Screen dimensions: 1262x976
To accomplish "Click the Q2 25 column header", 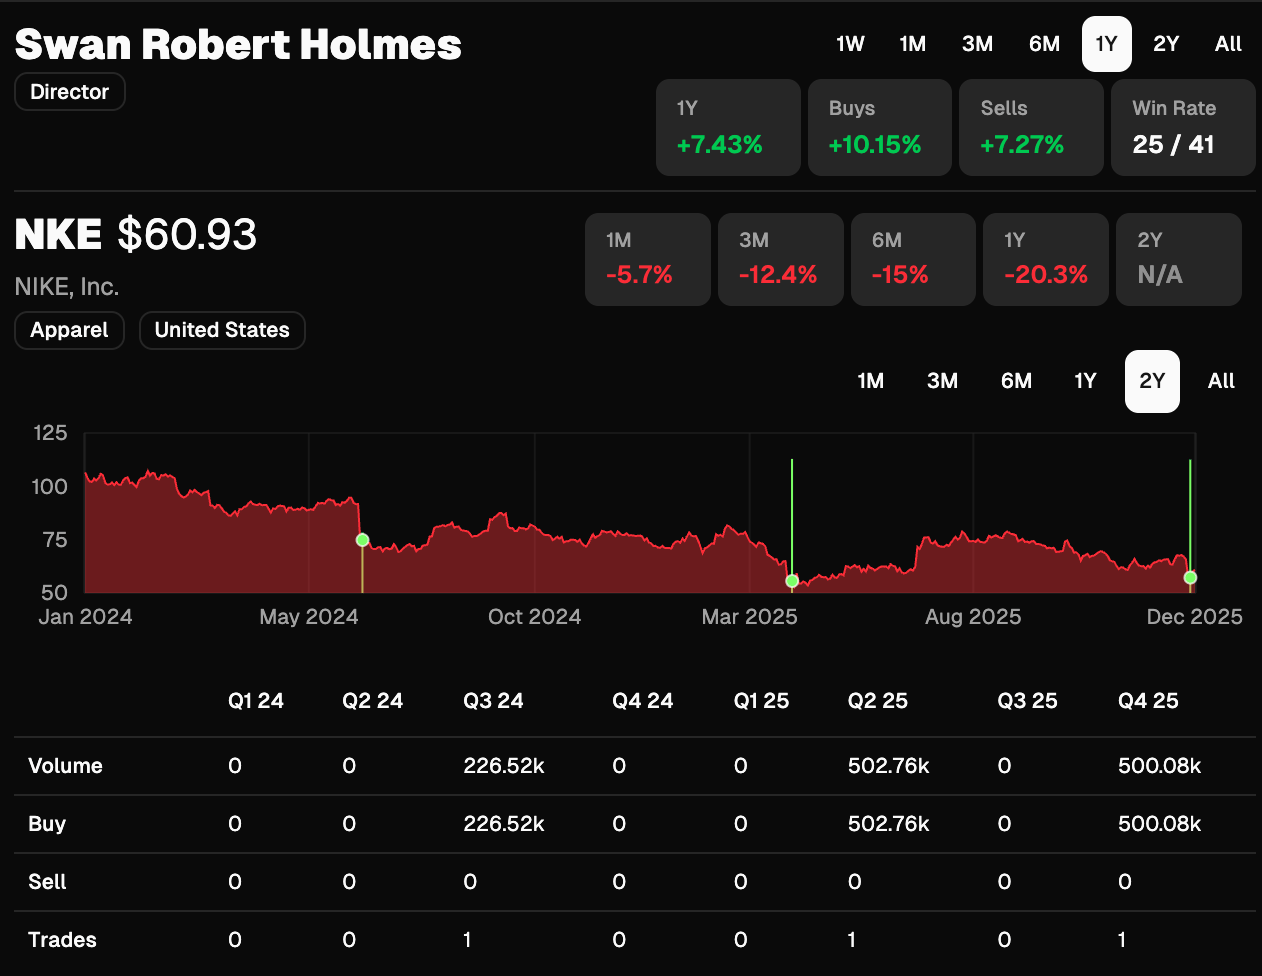I will point(878,701).
